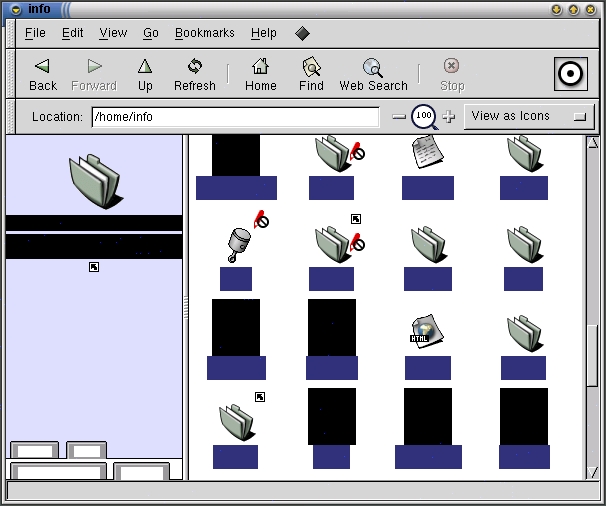Image resolution: width=606 pixels, height=506 pixels.
Task: Open the File menu
Action: point(35,33)
